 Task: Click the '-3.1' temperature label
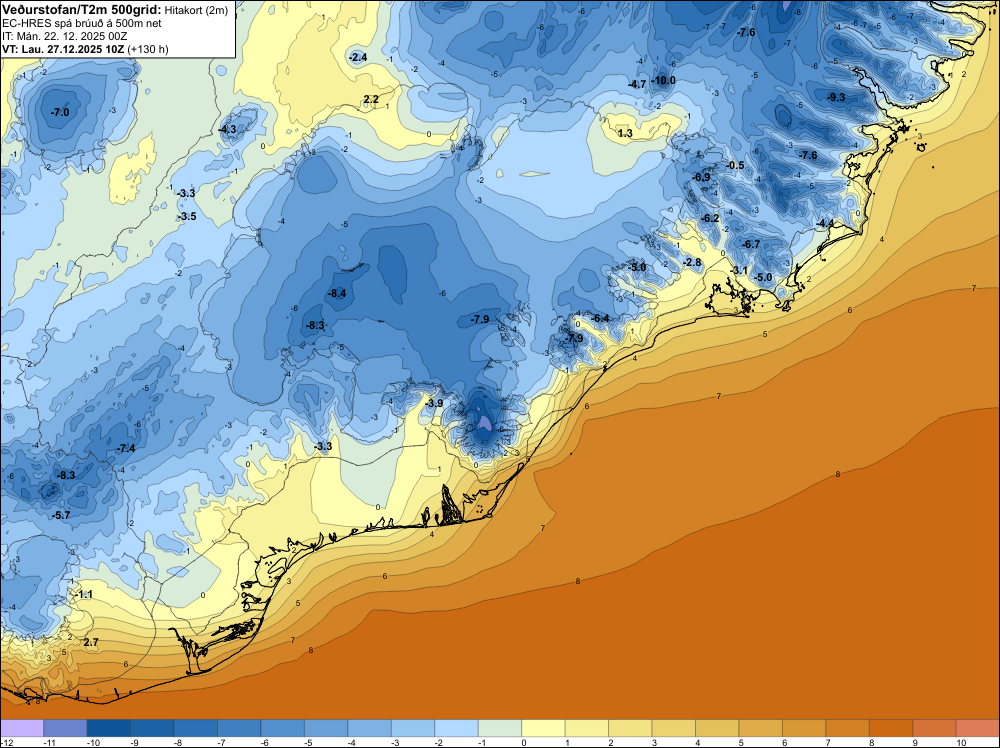click(x=739, y=270)
